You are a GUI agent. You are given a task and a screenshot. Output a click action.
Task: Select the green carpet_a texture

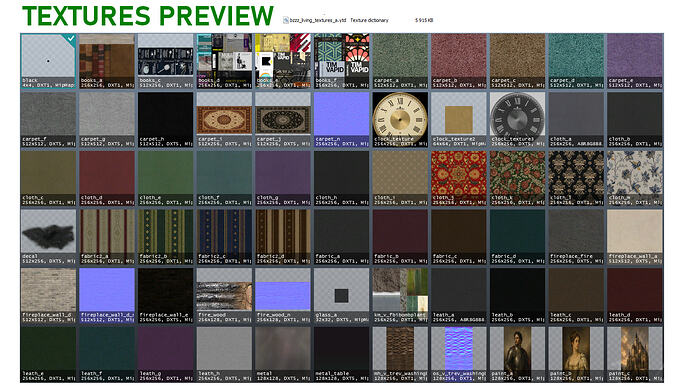click(x=400, y=61)
